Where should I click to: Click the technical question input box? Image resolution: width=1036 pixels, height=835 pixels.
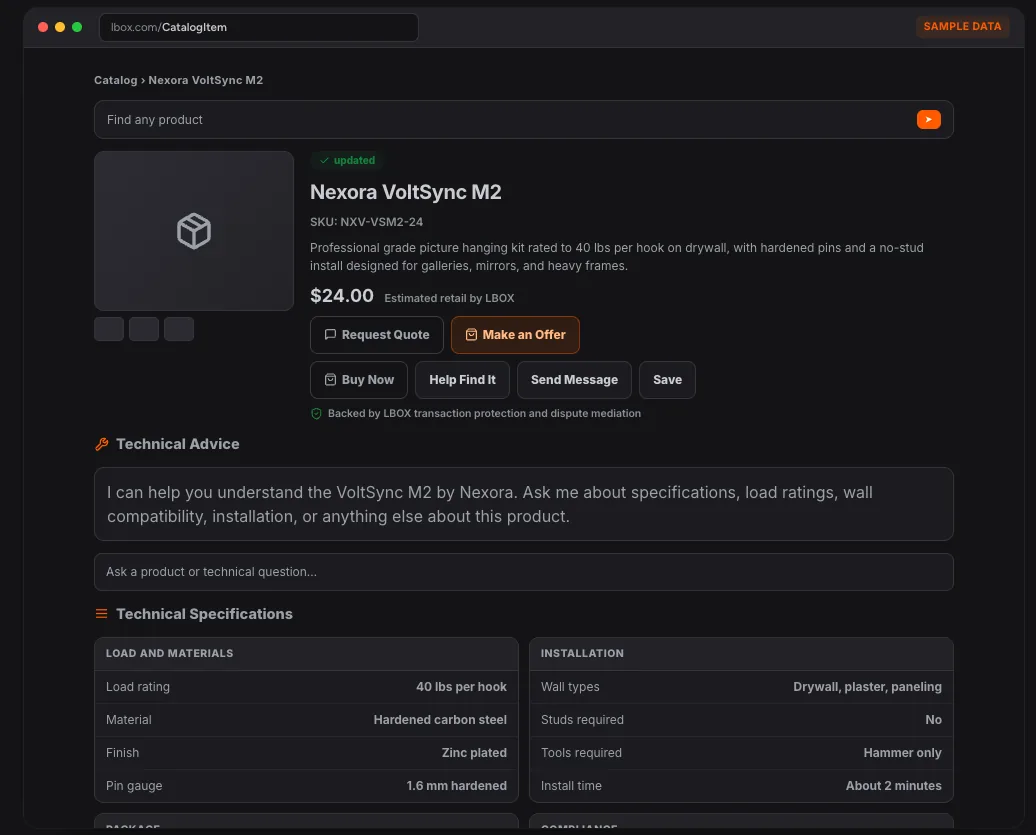(x=524, y=572)
